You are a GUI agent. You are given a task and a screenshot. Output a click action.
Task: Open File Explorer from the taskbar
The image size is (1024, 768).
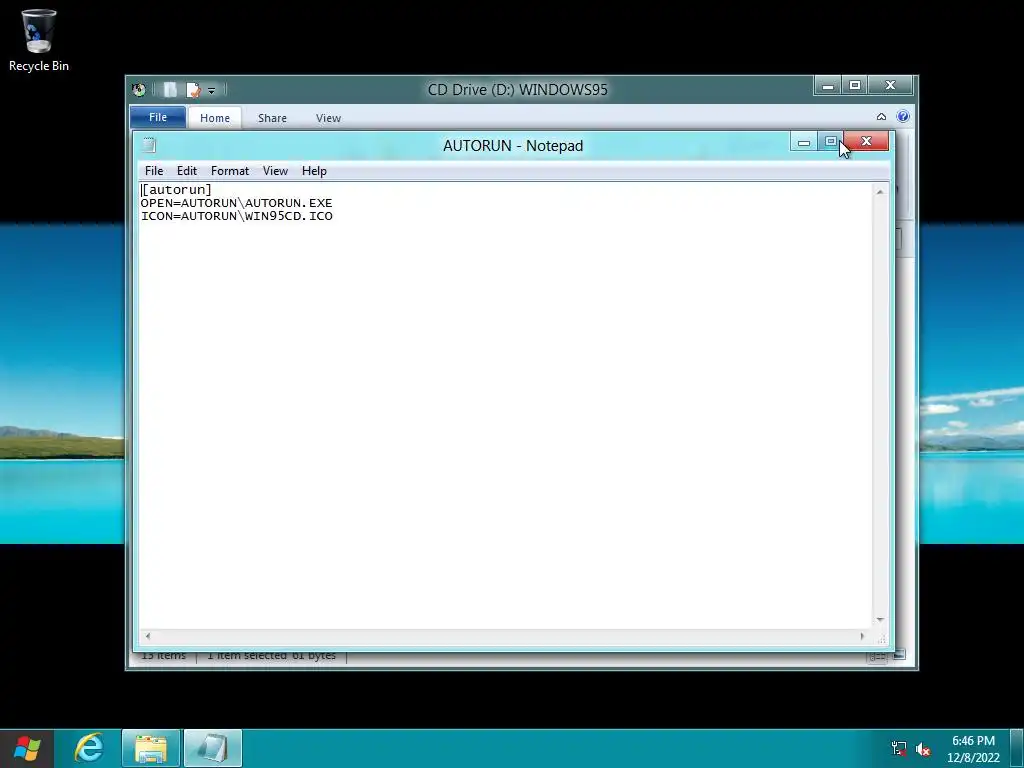click(151, 748)
